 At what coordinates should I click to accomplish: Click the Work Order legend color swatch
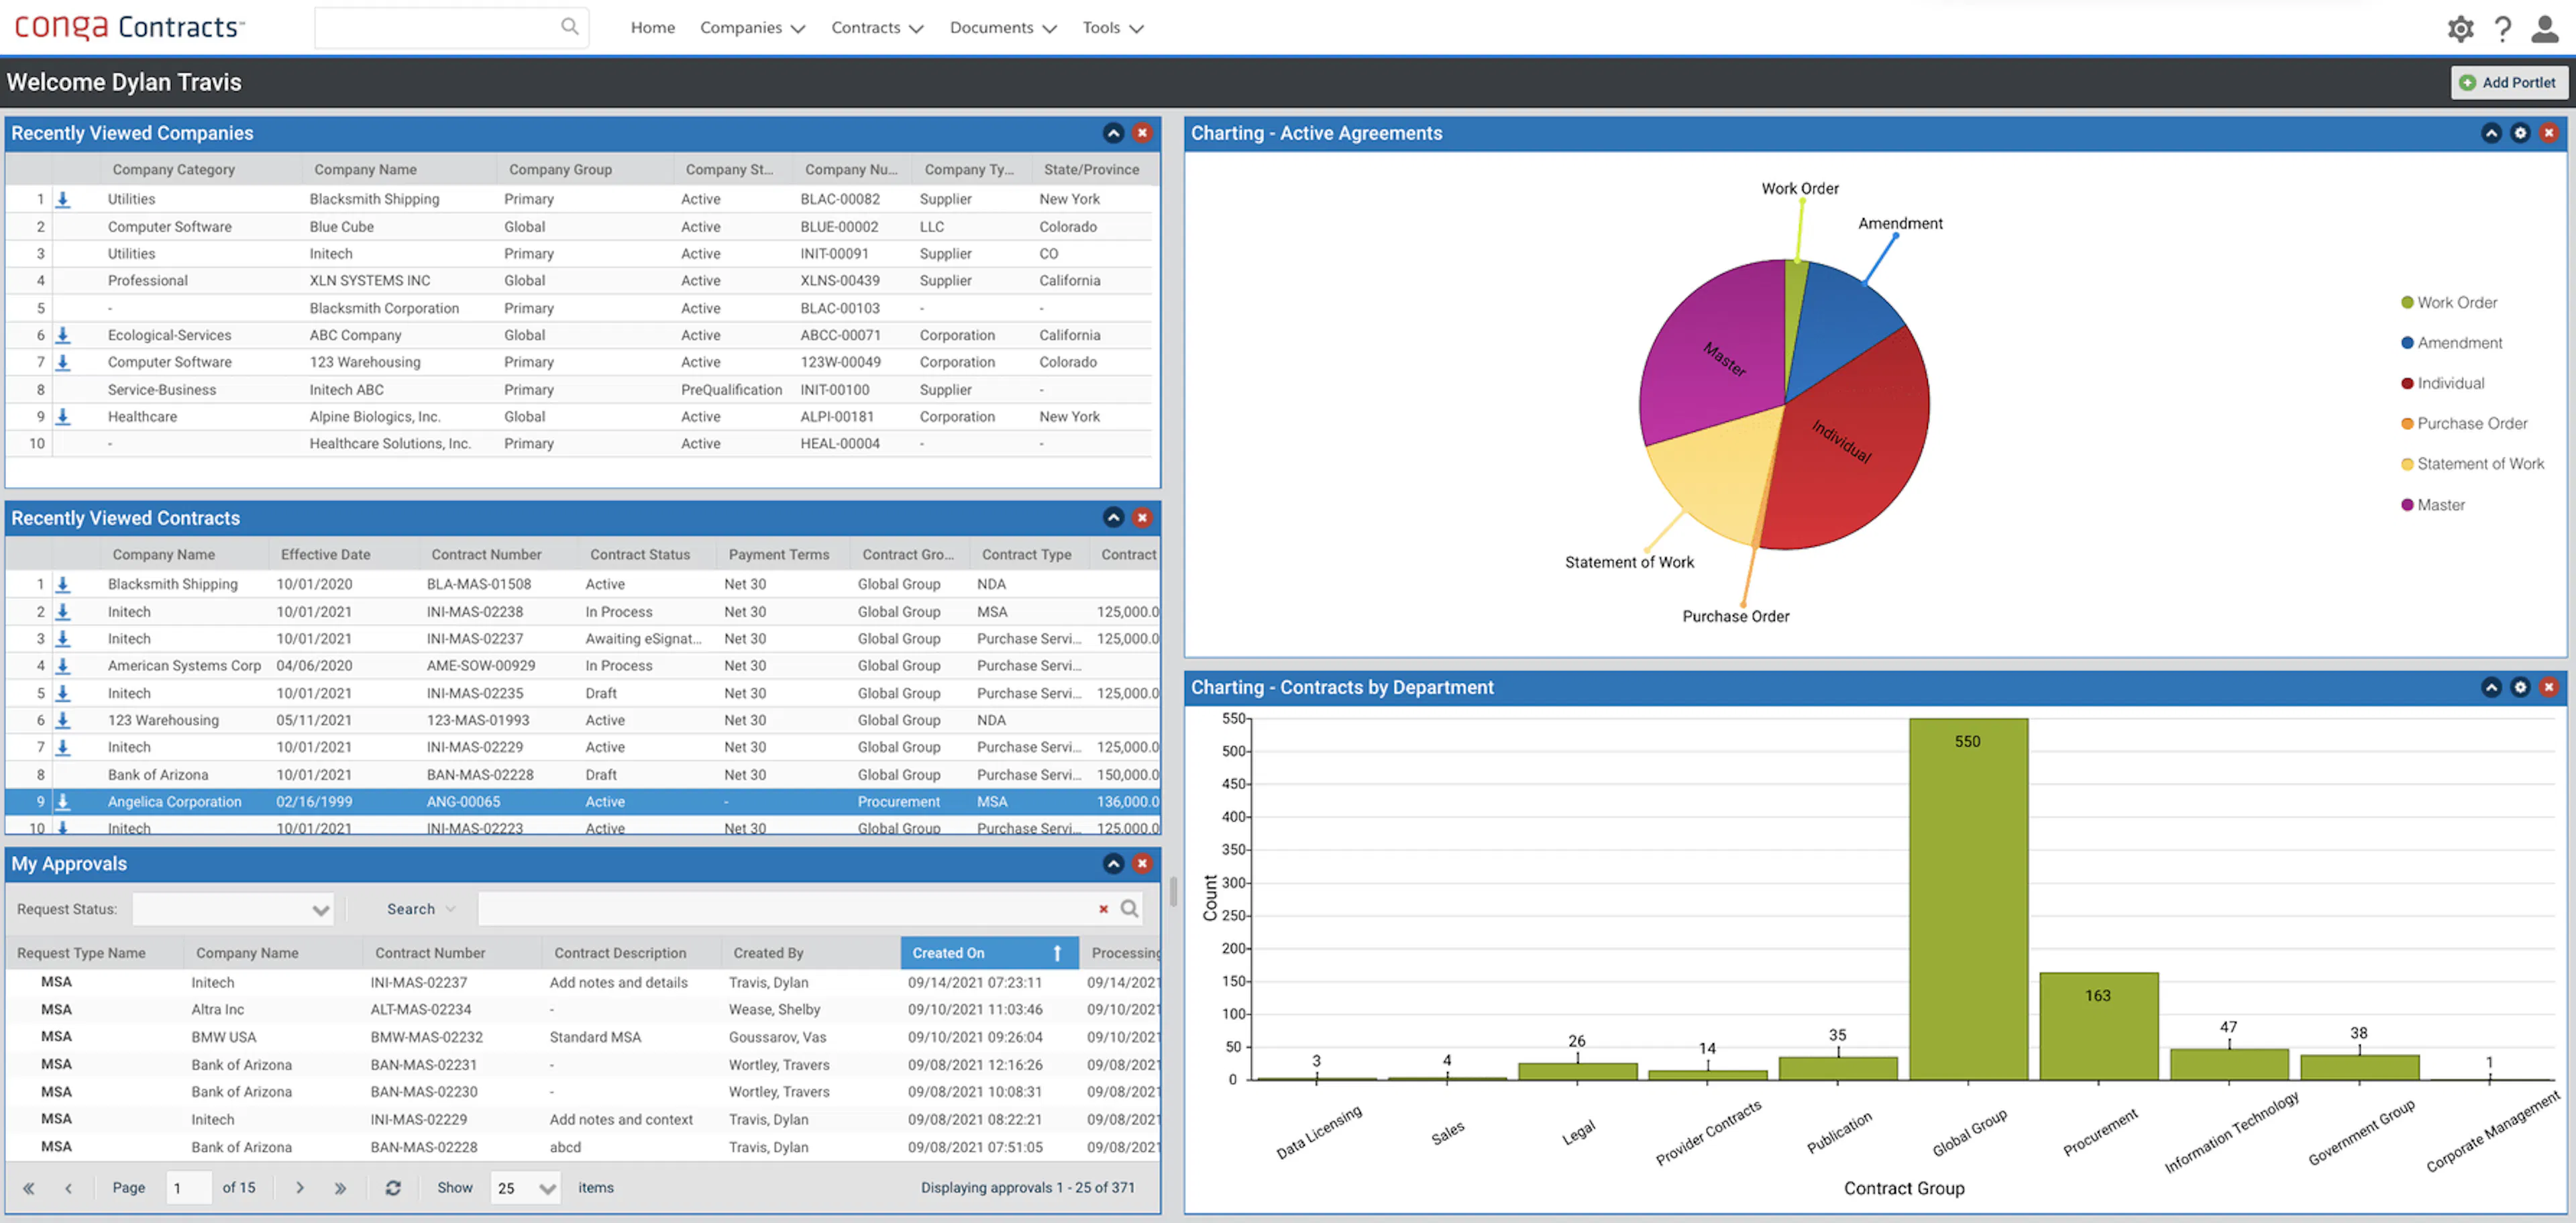point(2407,302)
